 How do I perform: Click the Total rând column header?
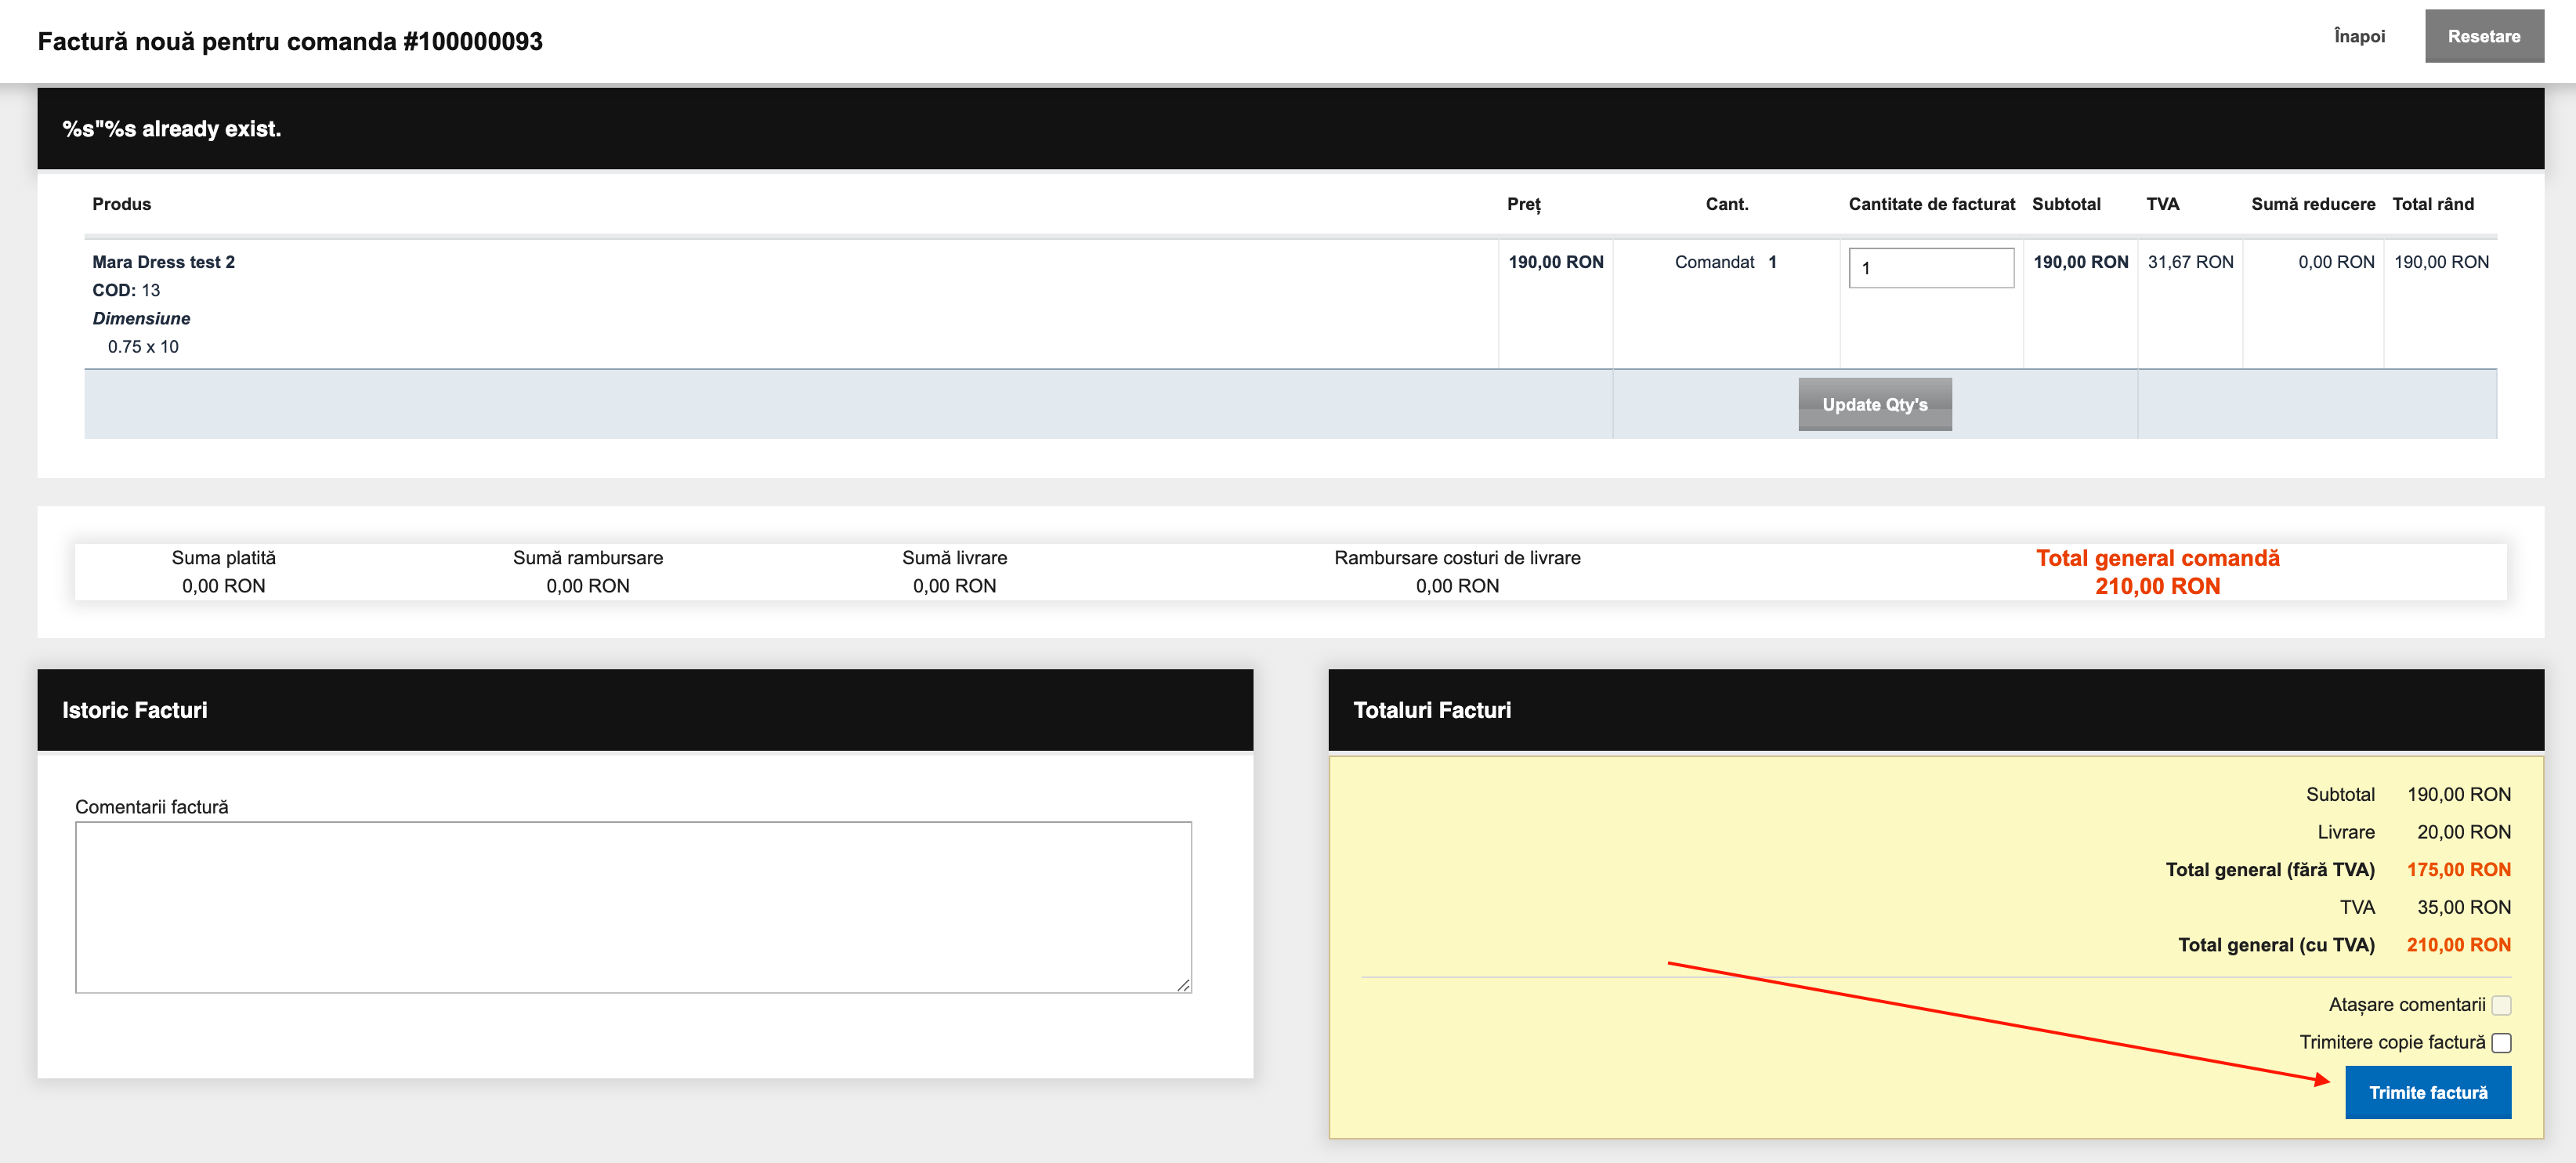click(x=2432, y=204)
